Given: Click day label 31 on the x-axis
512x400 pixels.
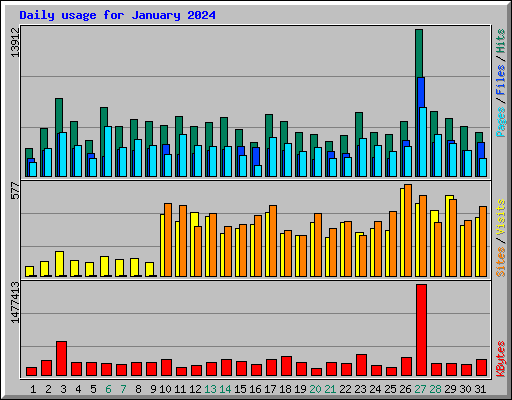Looking at the screenshot, I should (480, 389).
